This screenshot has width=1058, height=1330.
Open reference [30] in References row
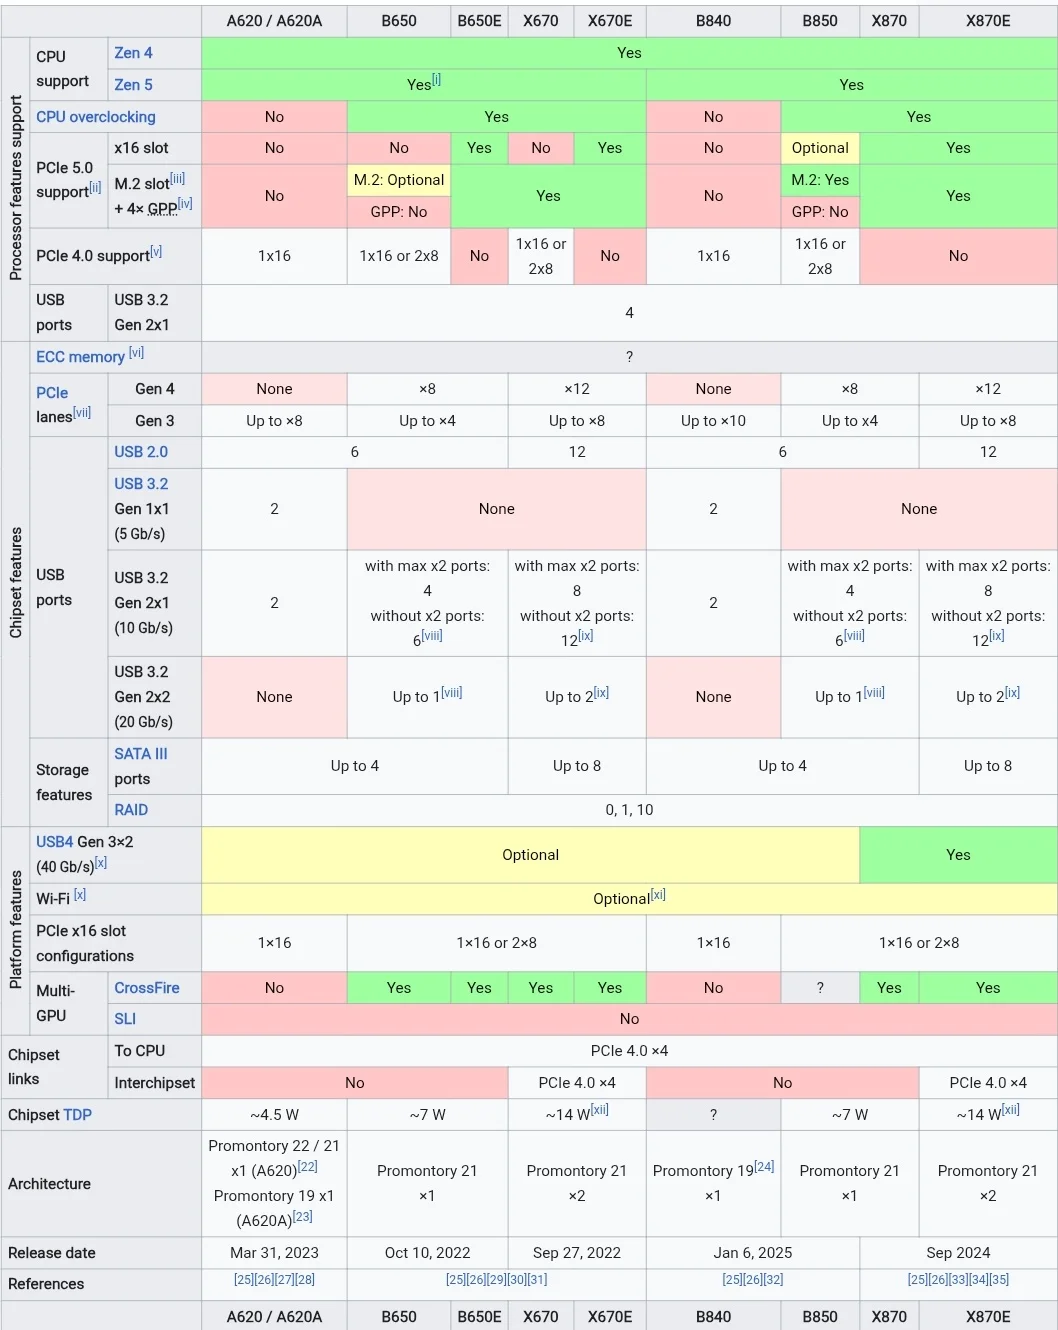[517, 1279]
